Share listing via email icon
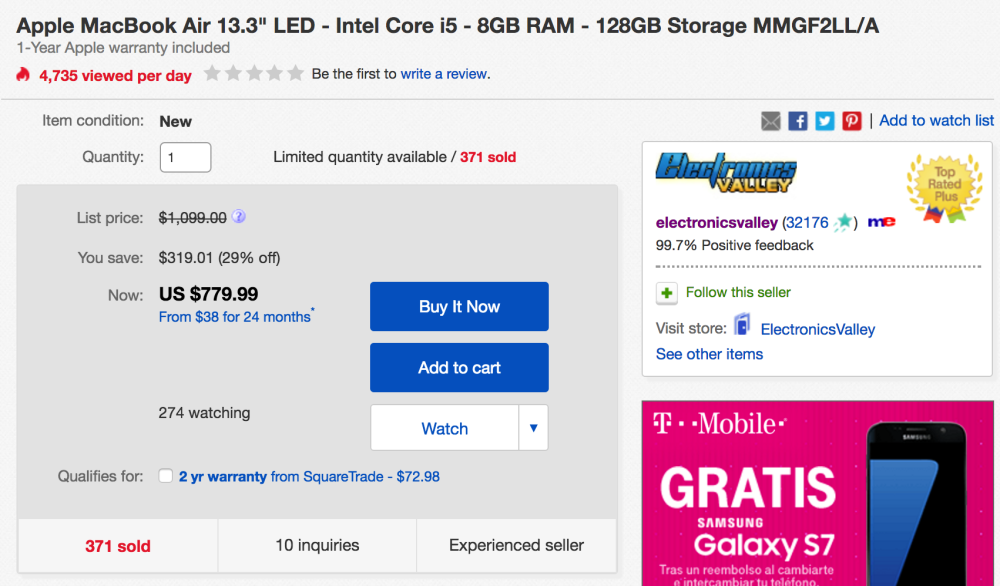Viewport: 1000px width, 586px height. 770,121
